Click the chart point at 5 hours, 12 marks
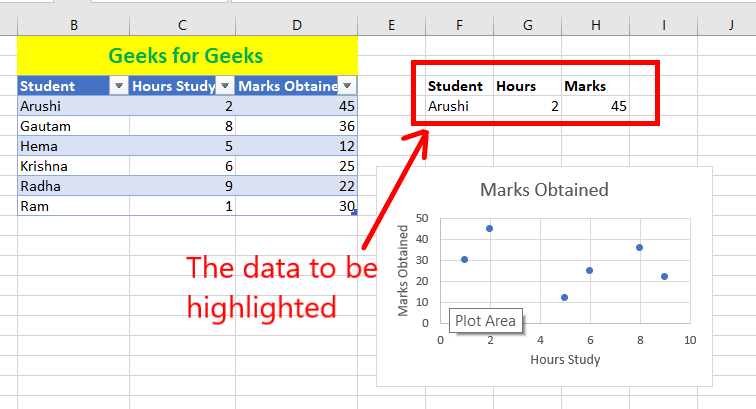This screenshot has width=756, height=409. (565, 298)
